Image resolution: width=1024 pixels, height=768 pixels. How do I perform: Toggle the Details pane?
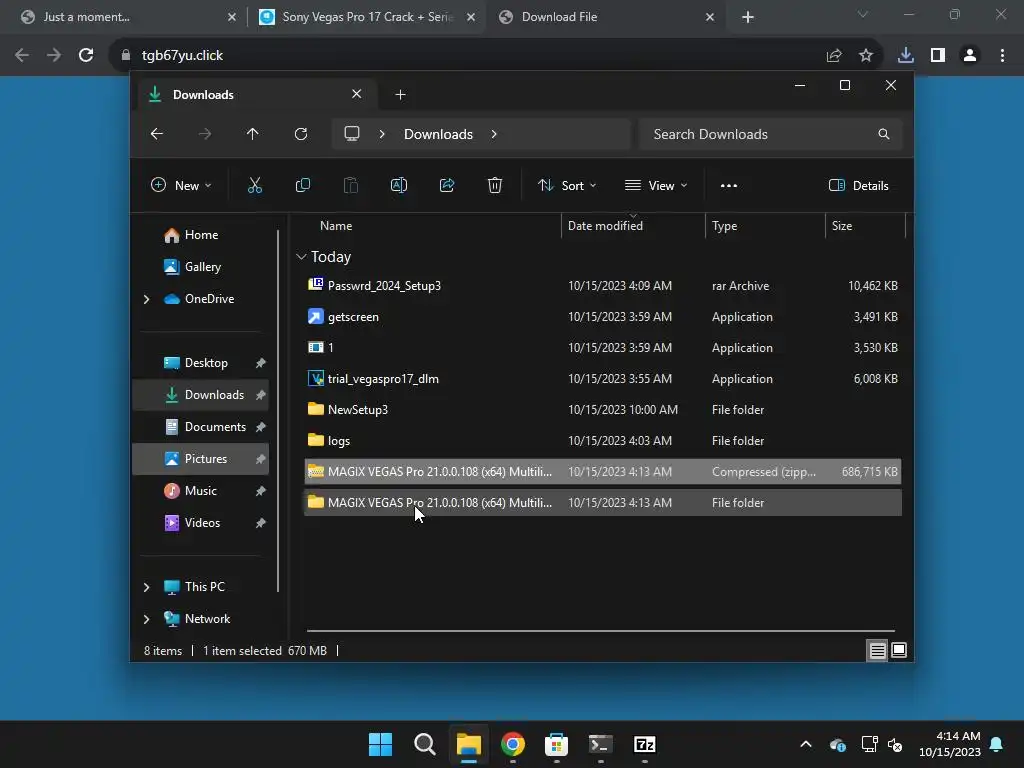[858, 185]
